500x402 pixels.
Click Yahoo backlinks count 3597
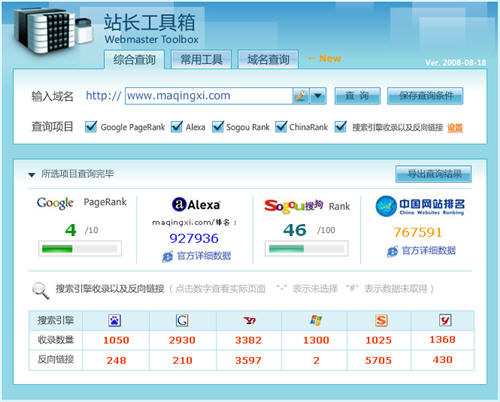pyautogui.click(x=248, y=361)
